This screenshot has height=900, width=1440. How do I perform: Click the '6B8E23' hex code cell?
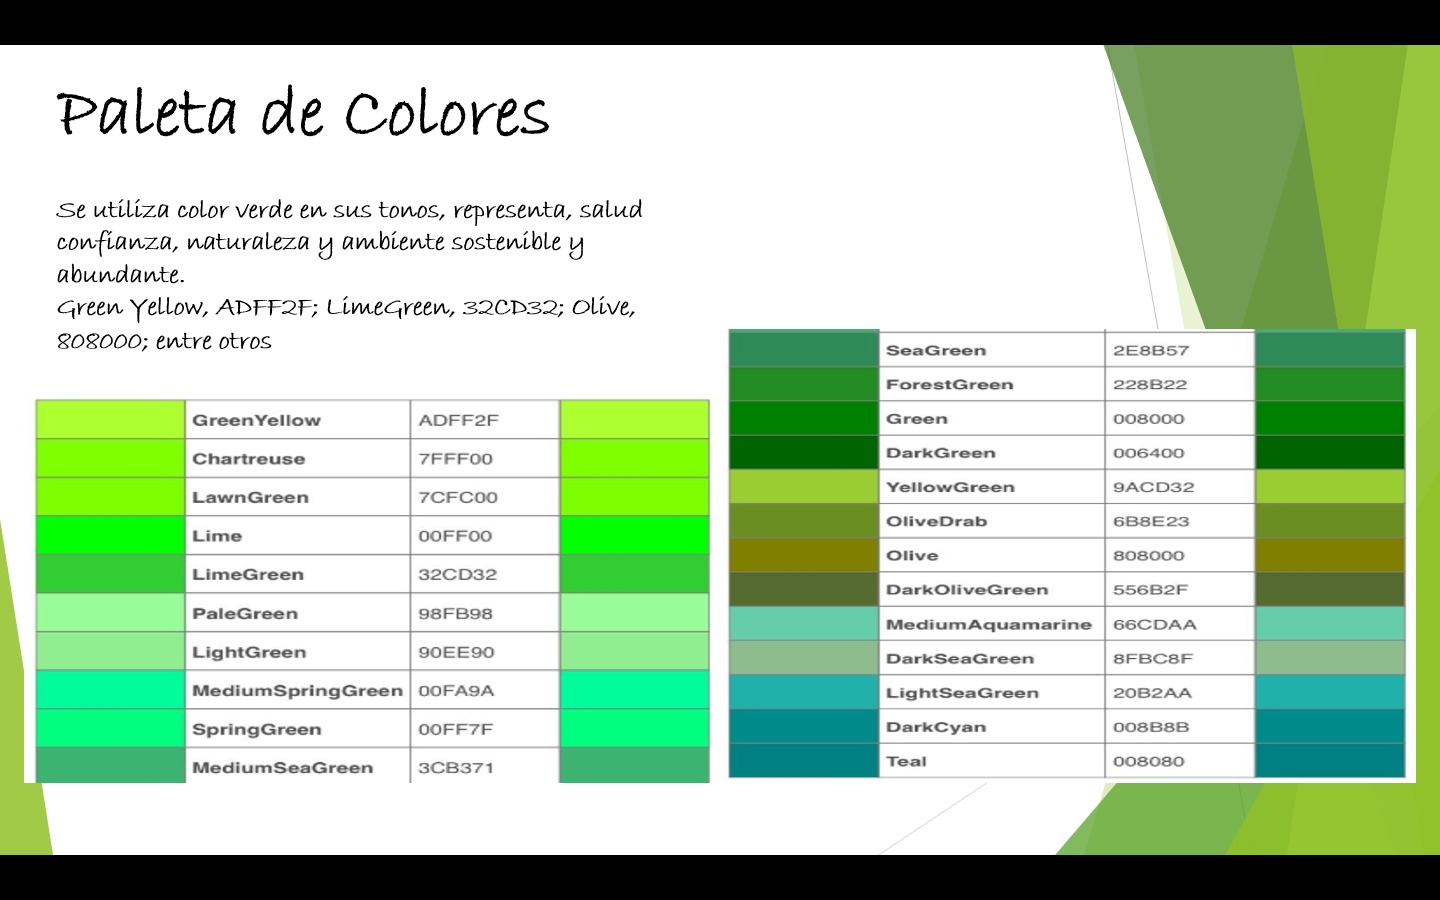1180,521
